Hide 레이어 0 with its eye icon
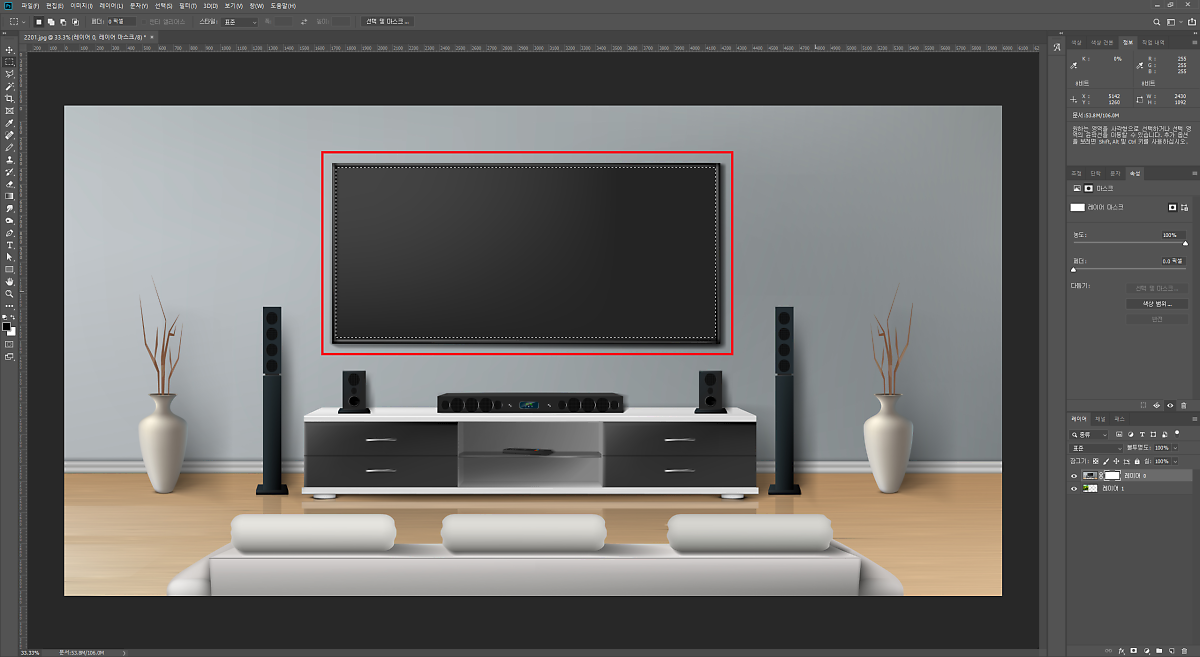Screen dimensions: 1200x657 pos(1075,476)
